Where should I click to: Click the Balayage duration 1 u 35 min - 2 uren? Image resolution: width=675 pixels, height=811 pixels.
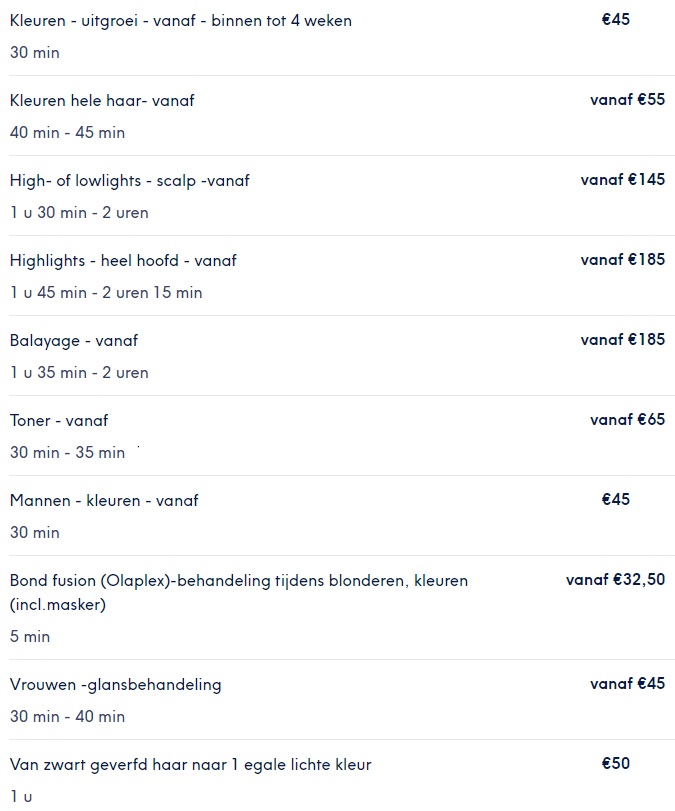[x=79, y=372]
